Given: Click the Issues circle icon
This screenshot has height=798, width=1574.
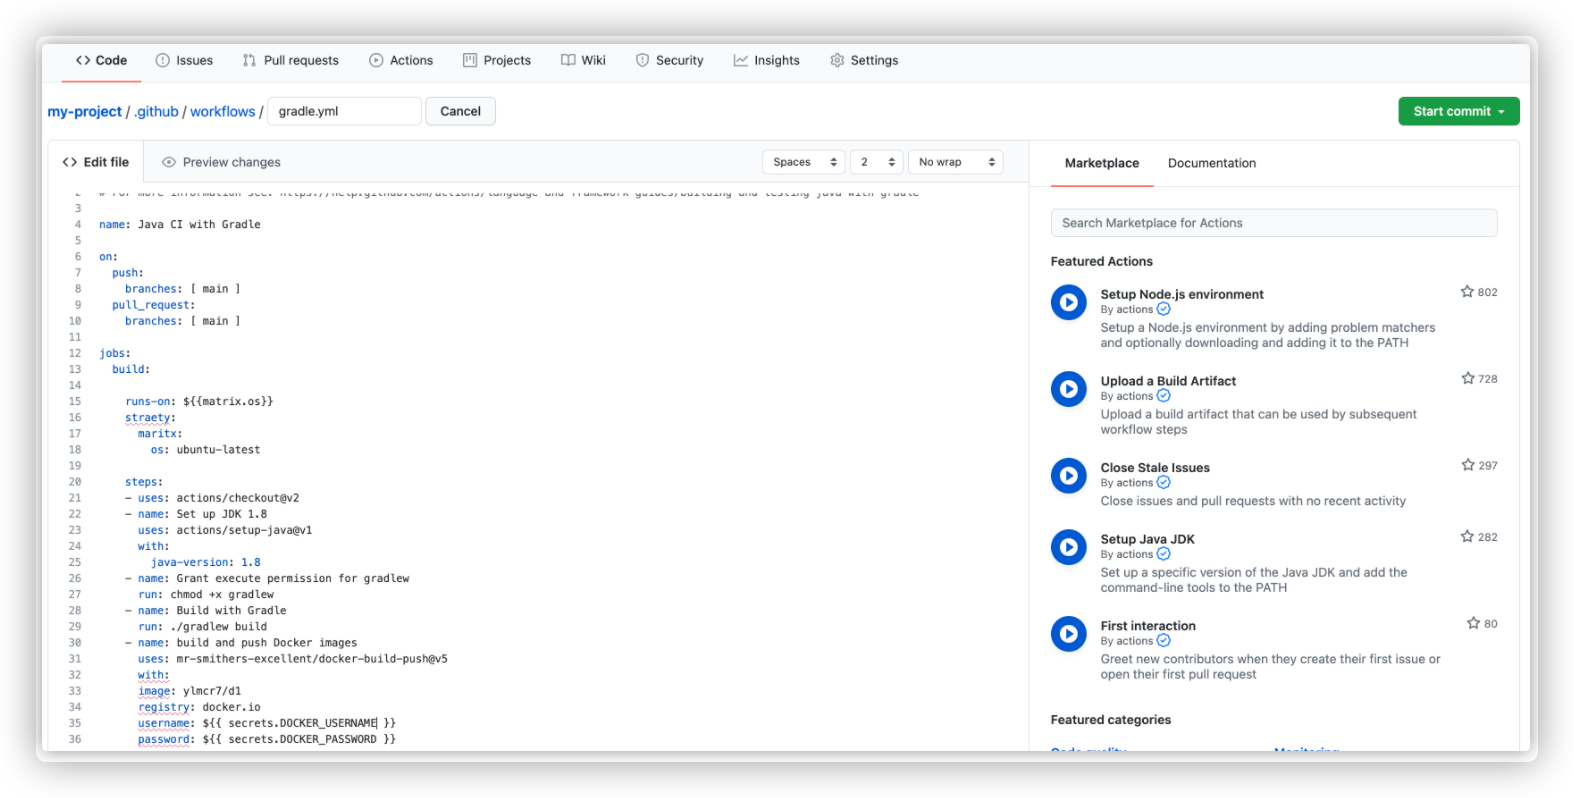Looking at the screenshot, I should pos(163,60).
